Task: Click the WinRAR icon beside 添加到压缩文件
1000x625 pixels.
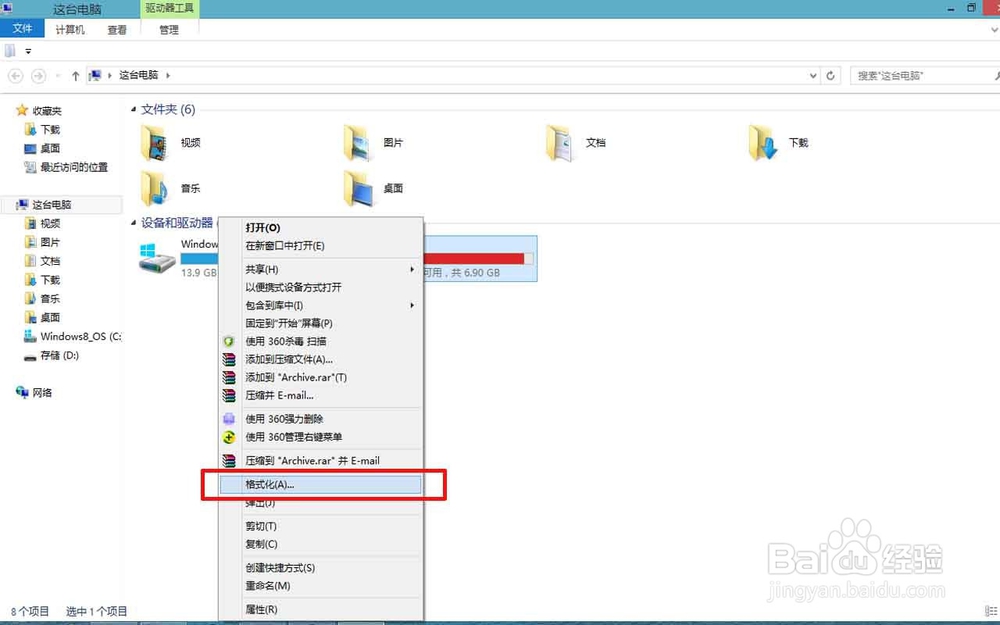Action: (x=229, y=360)
